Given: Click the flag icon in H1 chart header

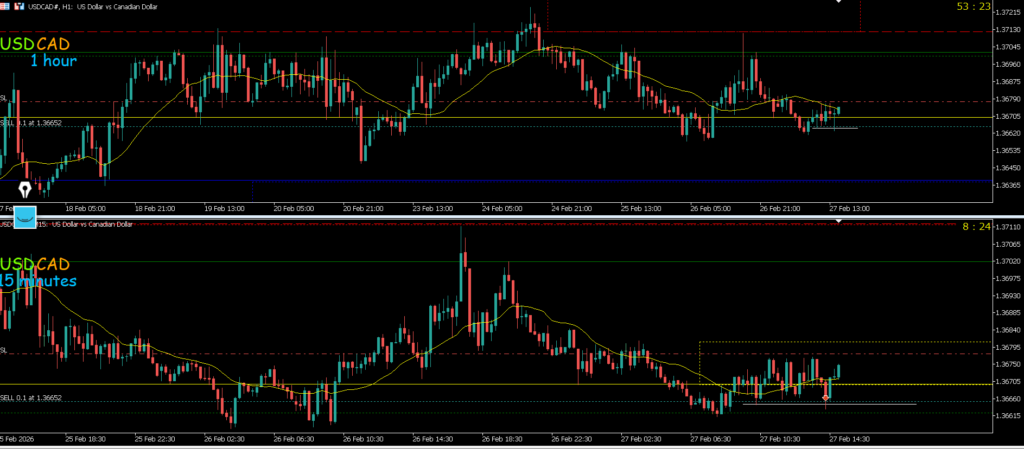Looking at the screenshot, I should pyautogui.click(x=6, y=7).
